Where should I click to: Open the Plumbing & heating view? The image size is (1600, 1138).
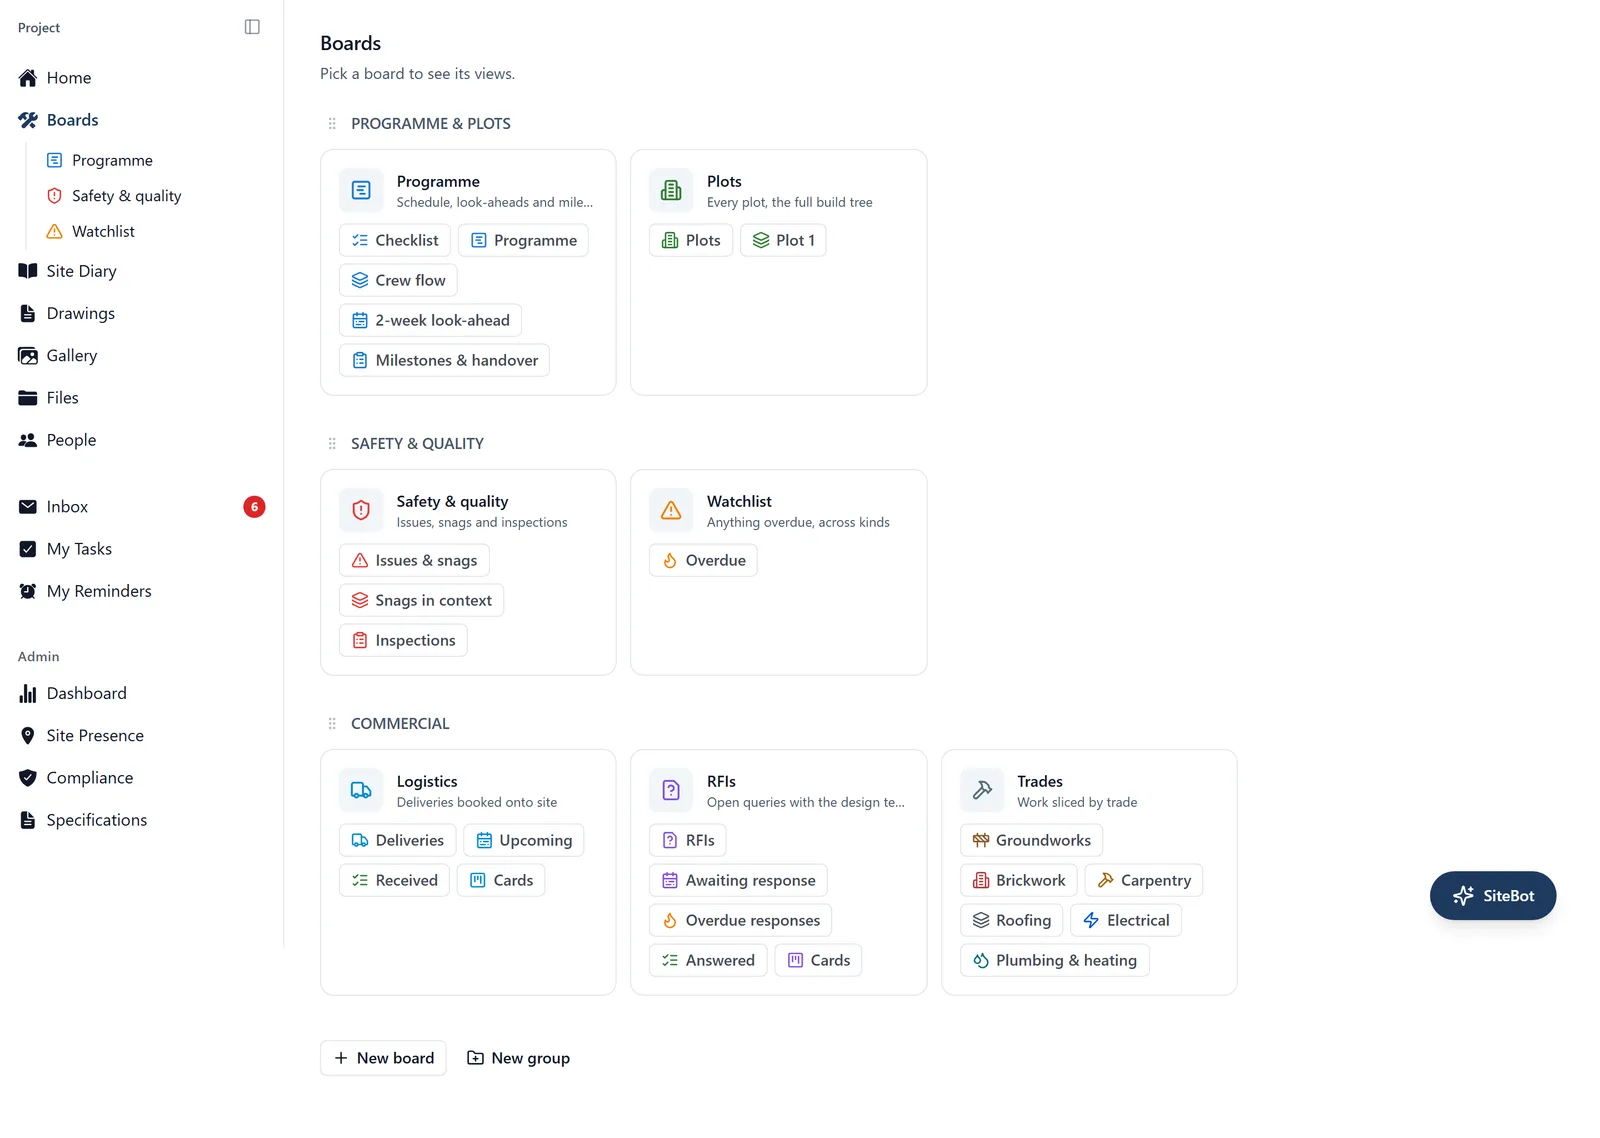point(1054,960)
